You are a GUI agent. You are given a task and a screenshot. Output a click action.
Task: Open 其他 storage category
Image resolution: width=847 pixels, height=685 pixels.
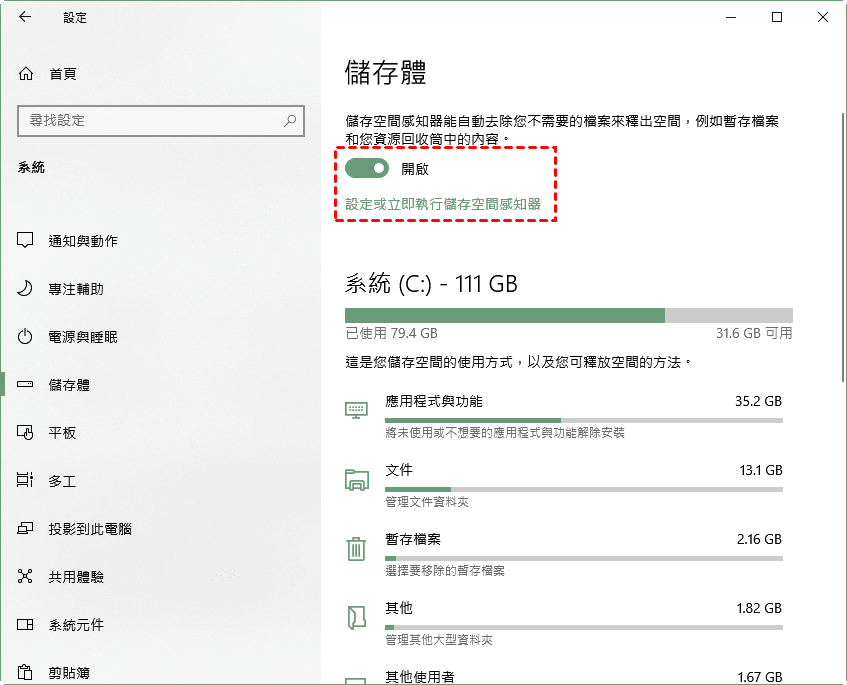399,608
